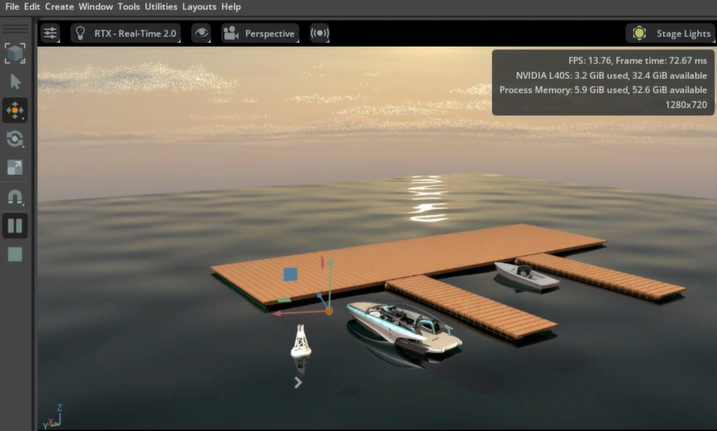Select the small gray boat by dock
This screenshot has width=717, height=431.
(x=526, y=275)
